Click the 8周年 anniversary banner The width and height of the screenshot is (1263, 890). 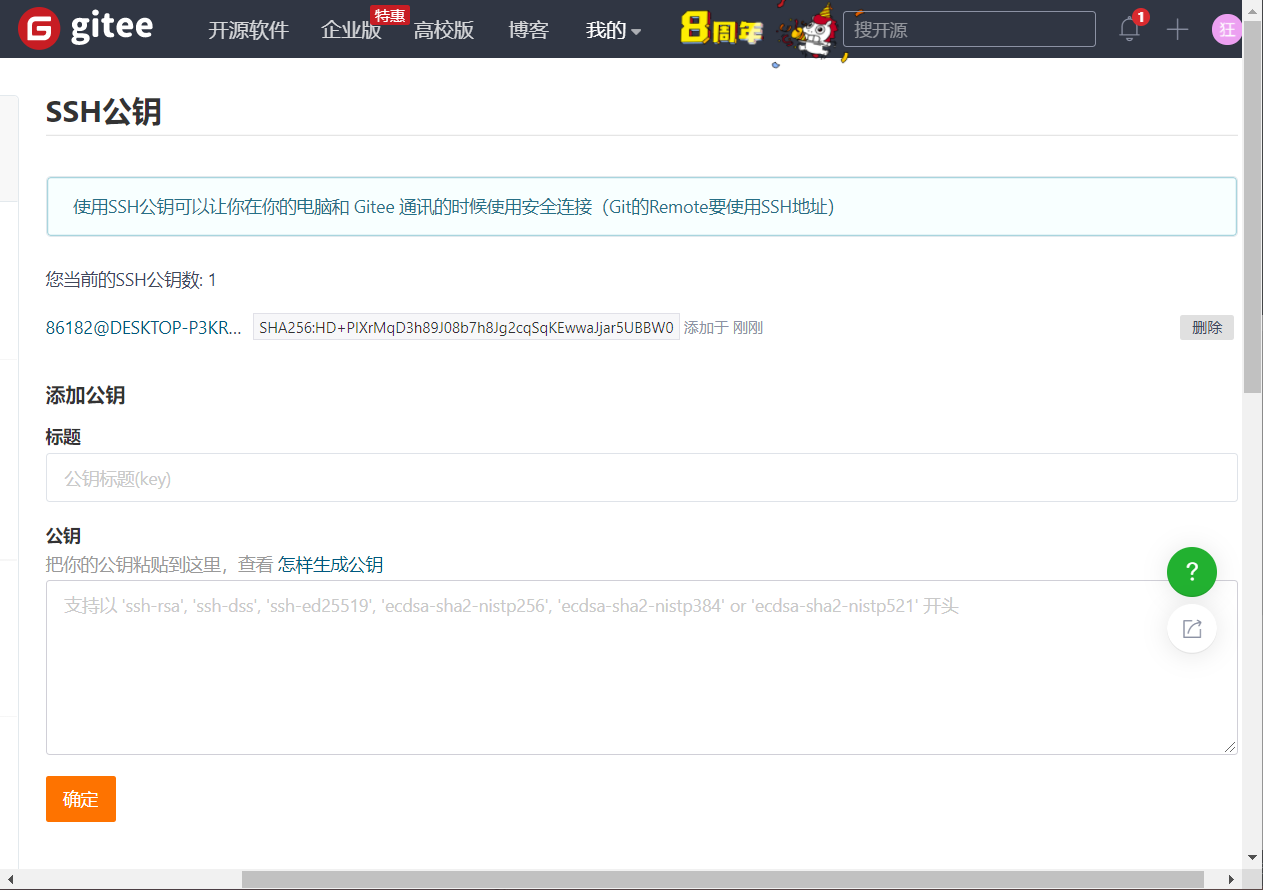point(721,29)
